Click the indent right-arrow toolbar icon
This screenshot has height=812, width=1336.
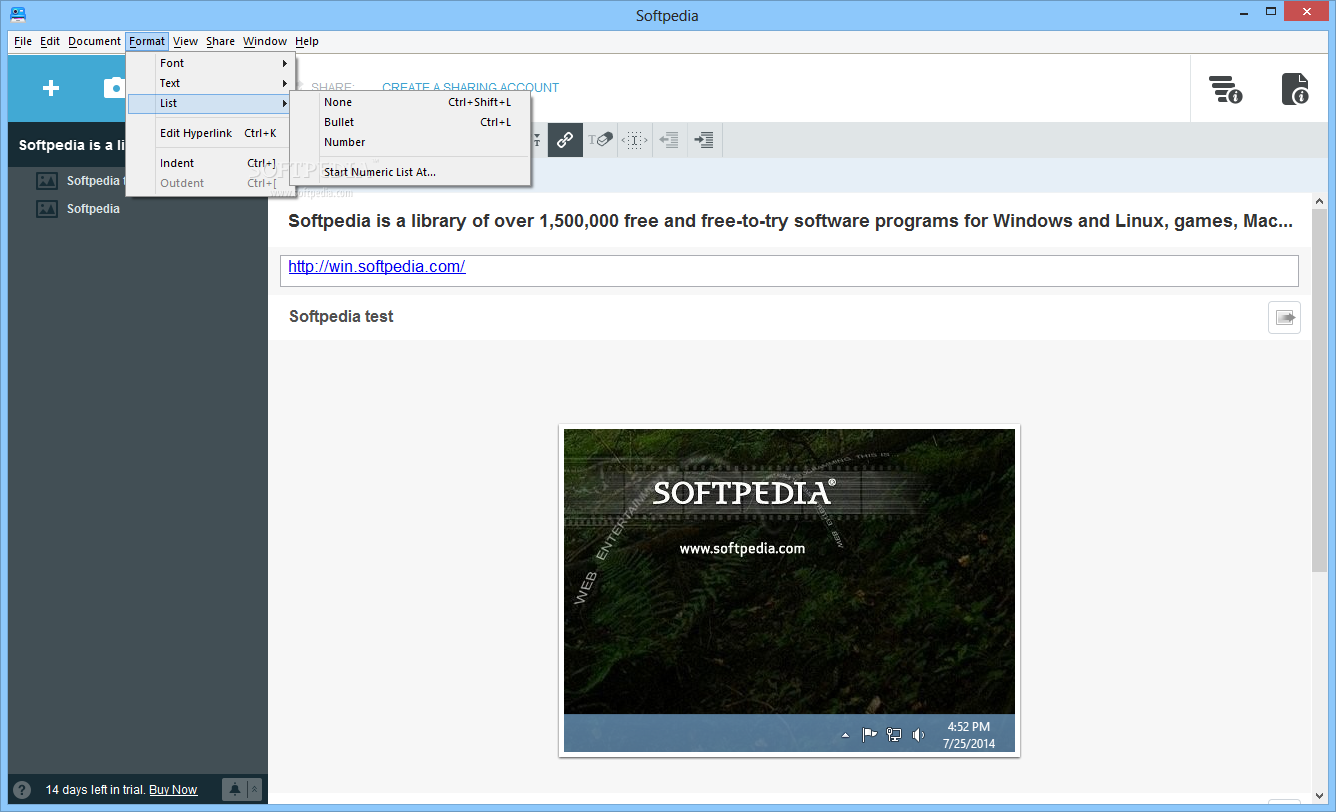(704, 140)
